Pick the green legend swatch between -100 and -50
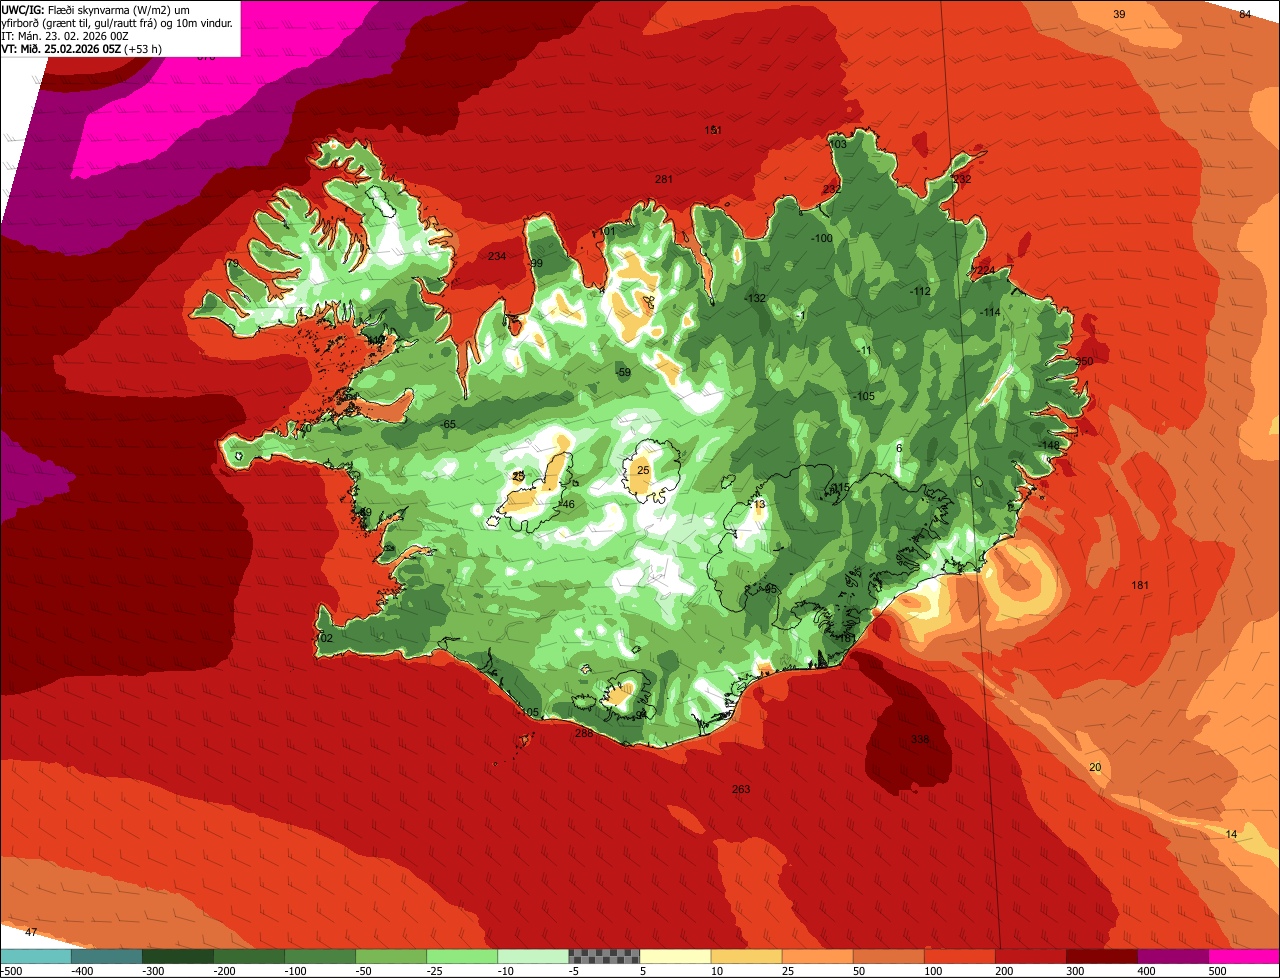This screenshot has height=978, width=1280. click(319, 956)
